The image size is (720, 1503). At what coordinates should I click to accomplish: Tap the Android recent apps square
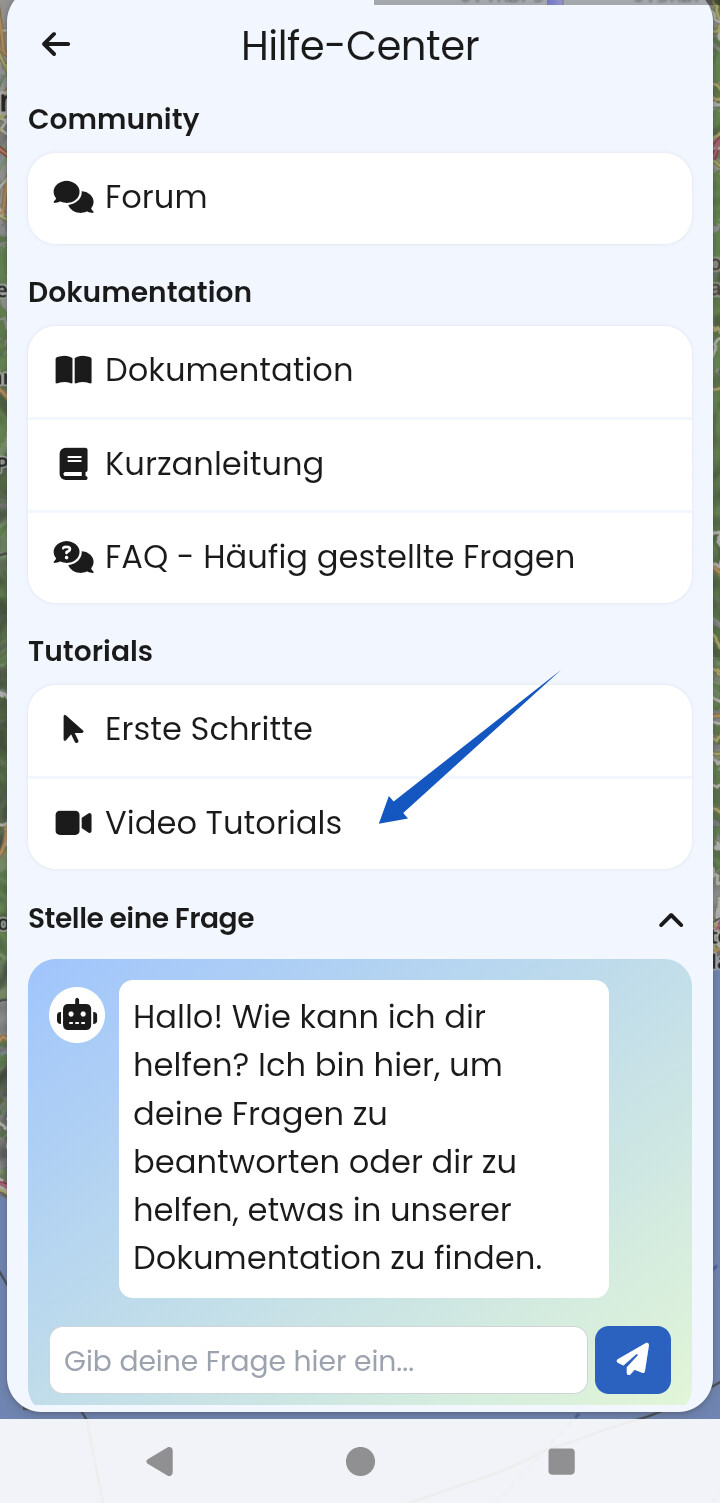pos(562,1461)
